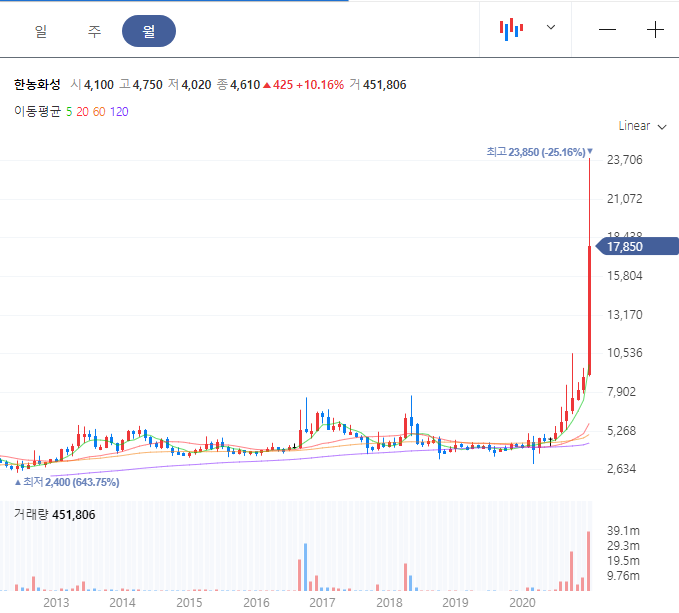The height and width of the screenshot is (613, 679).
Task: Click the 2017 year axis label
Action: pyautogui.click(x=322, y=603)
